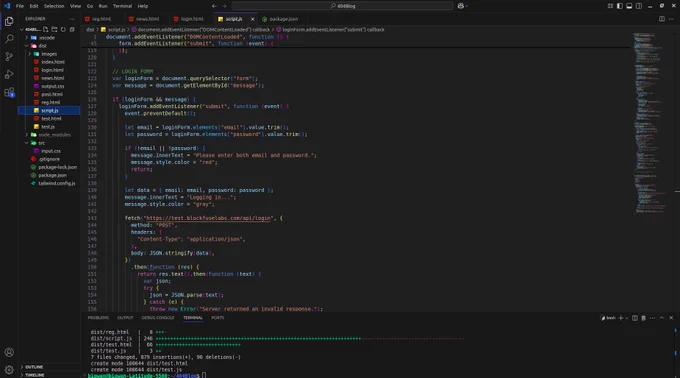The height and width of the screenshot is (378, 680).
Task: Open the Extensions view
Action: [x=9, y=92]
